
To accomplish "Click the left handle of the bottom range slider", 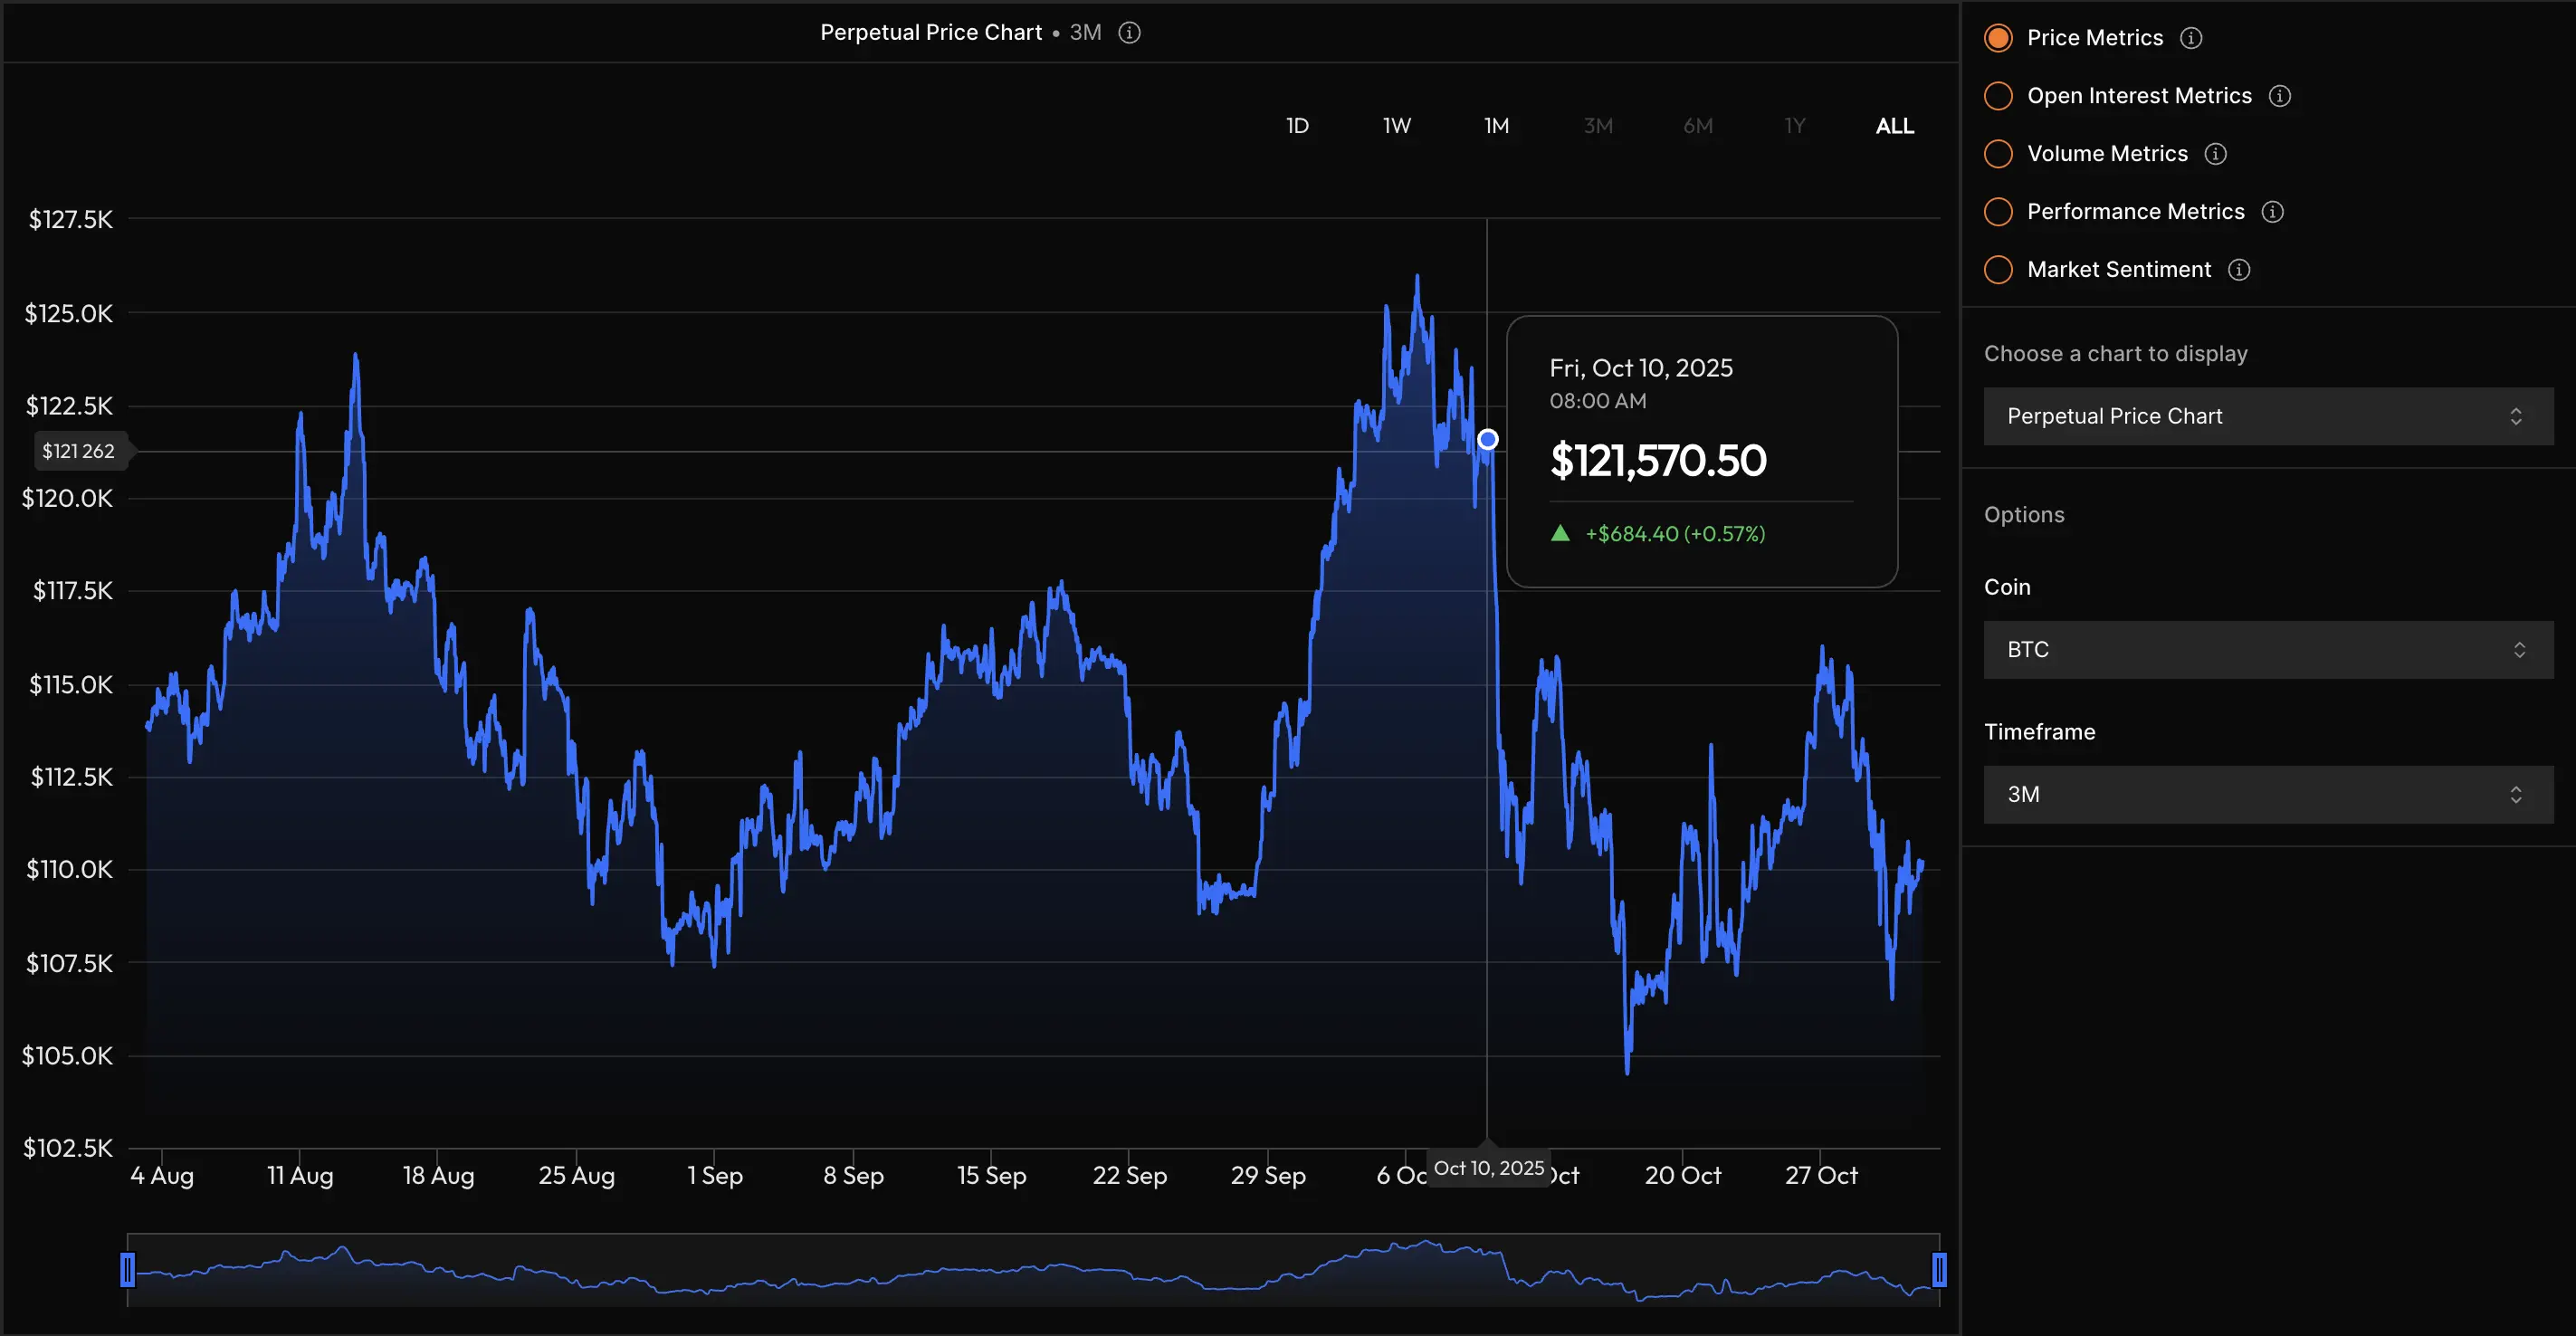I will point(128,1269).
